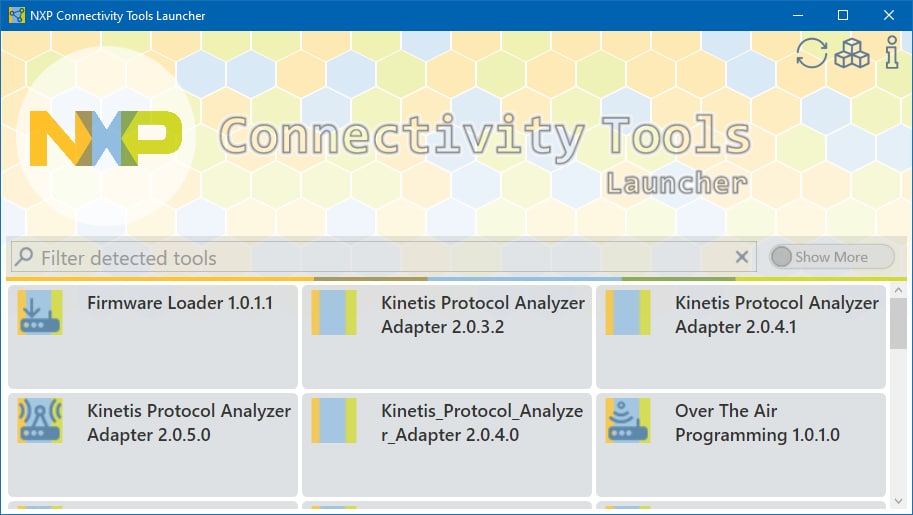Click the NXP app icon in title bar

[x=16, y=15]
